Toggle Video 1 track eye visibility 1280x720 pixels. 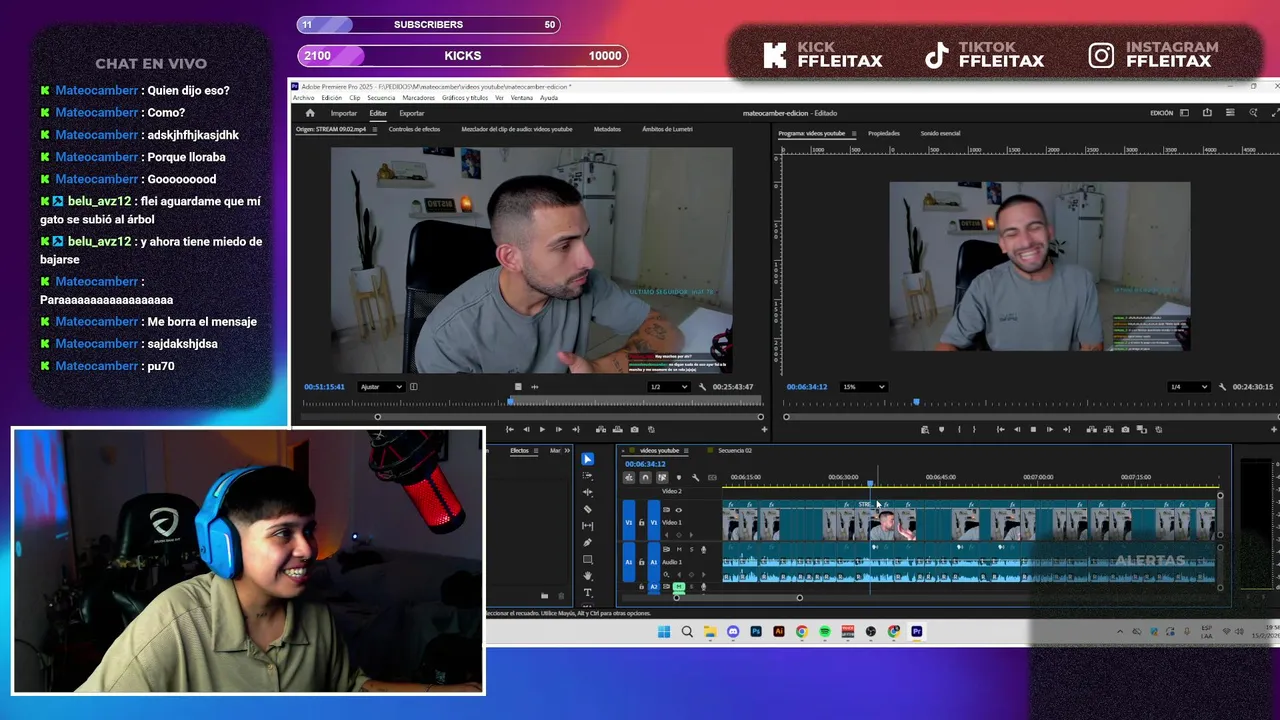pyautogui.click(x=679, y=510)
